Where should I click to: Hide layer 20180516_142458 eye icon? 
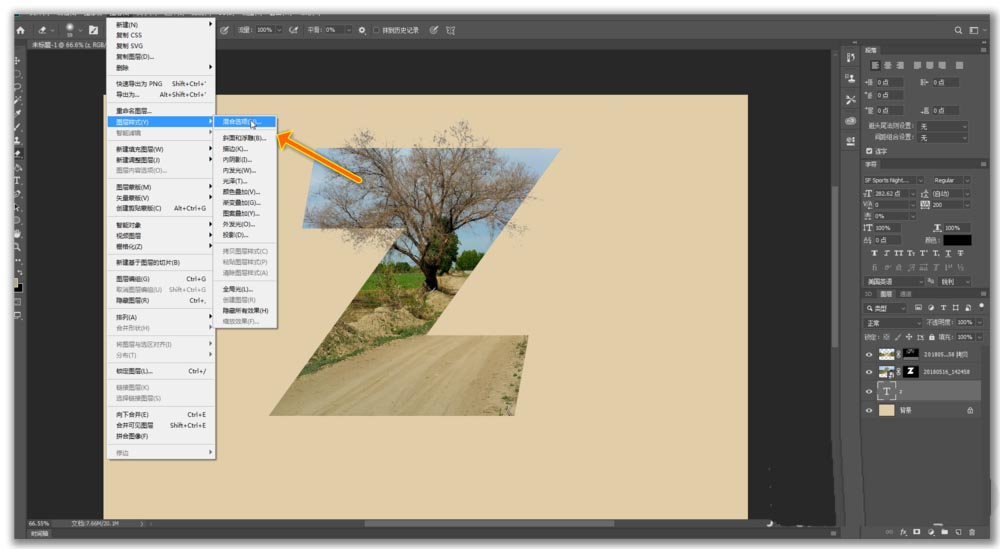(869, 372)
